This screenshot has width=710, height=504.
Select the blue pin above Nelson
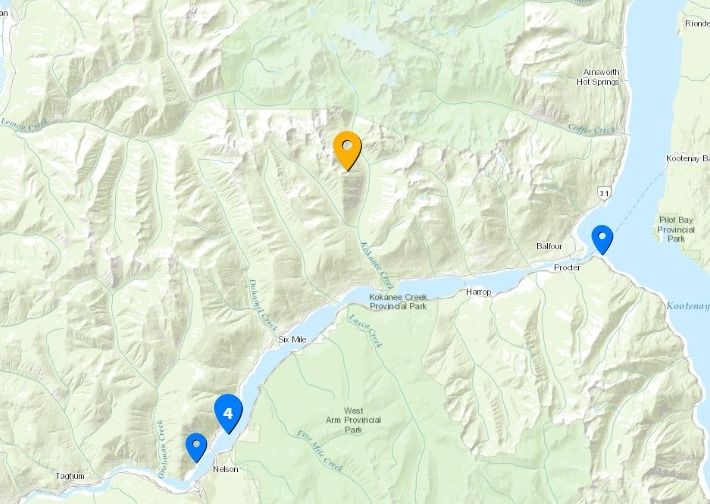click(x=196, y=447)
